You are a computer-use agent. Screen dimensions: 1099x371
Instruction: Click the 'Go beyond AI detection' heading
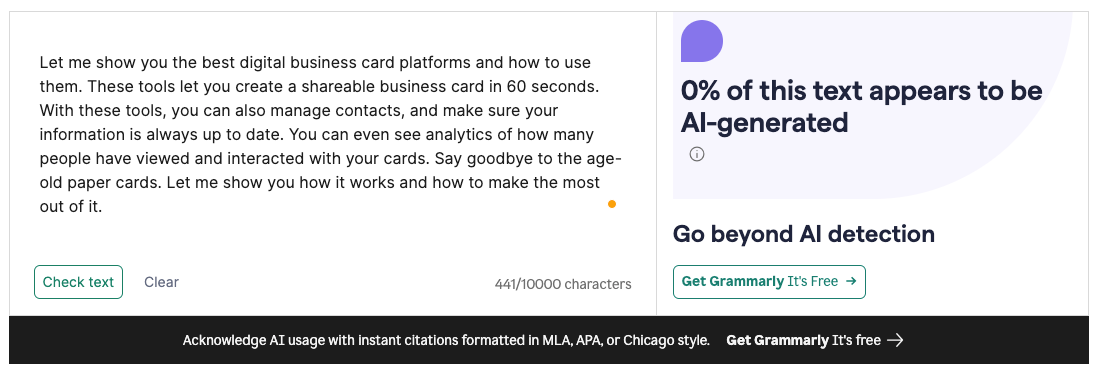pos(804,234)
